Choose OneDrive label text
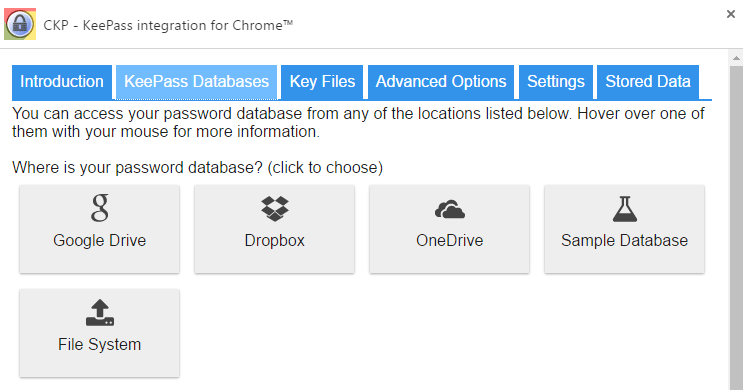The image size is (743, 390). pyautogui.click(x=450, y=240)
